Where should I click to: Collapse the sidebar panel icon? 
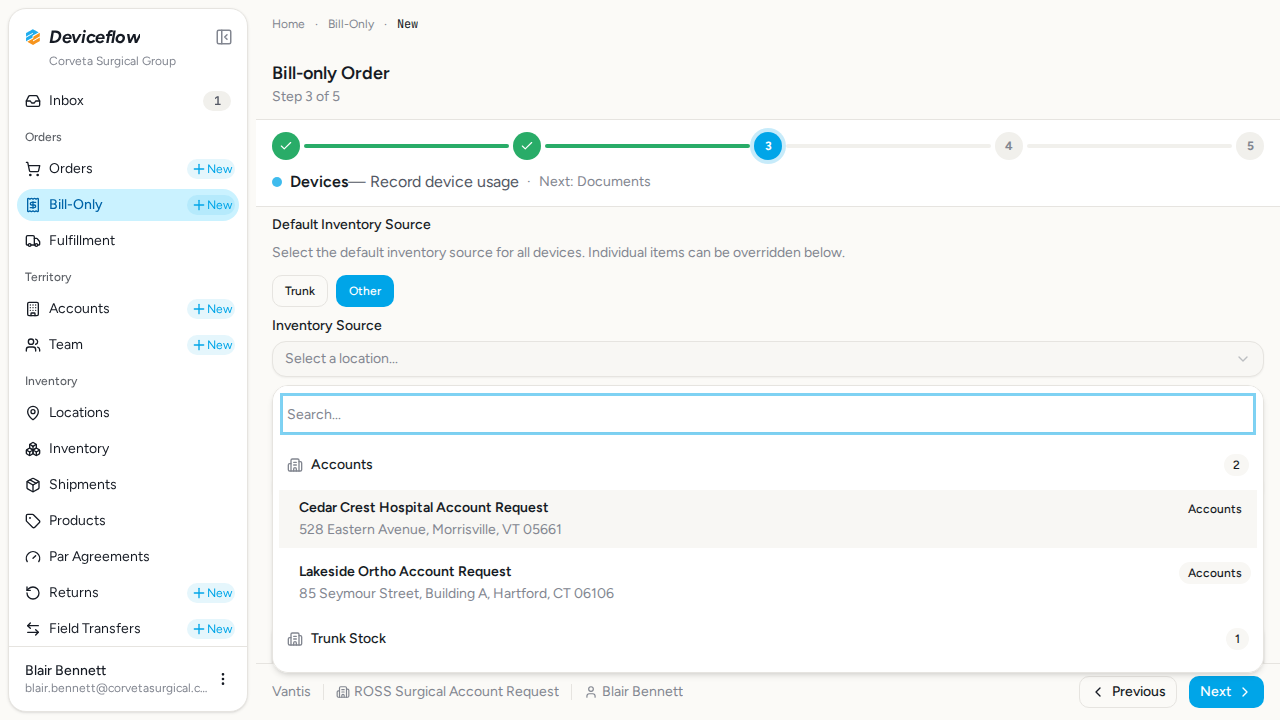pyautogui.click(x=224, y=37)
